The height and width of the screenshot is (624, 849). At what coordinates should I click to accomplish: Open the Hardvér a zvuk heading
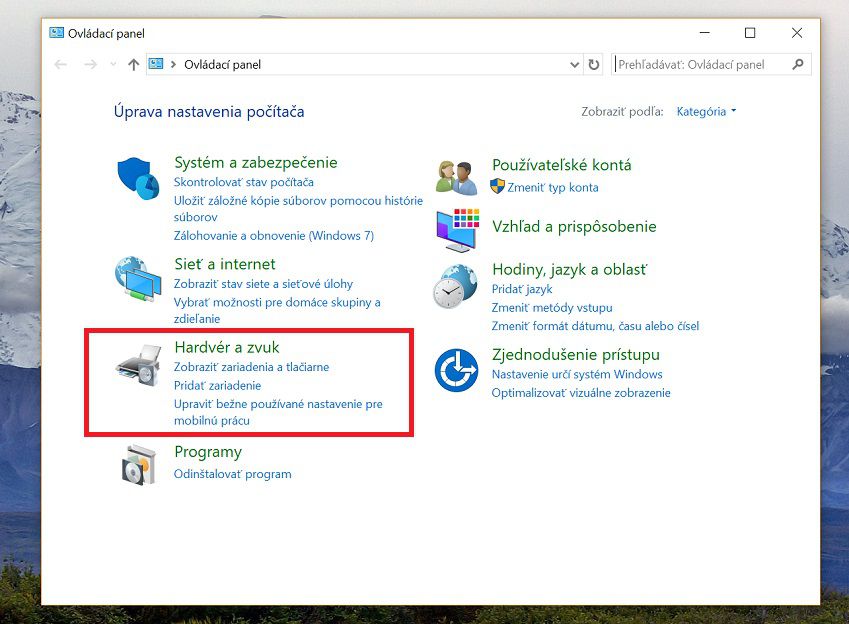click(227, 347)
